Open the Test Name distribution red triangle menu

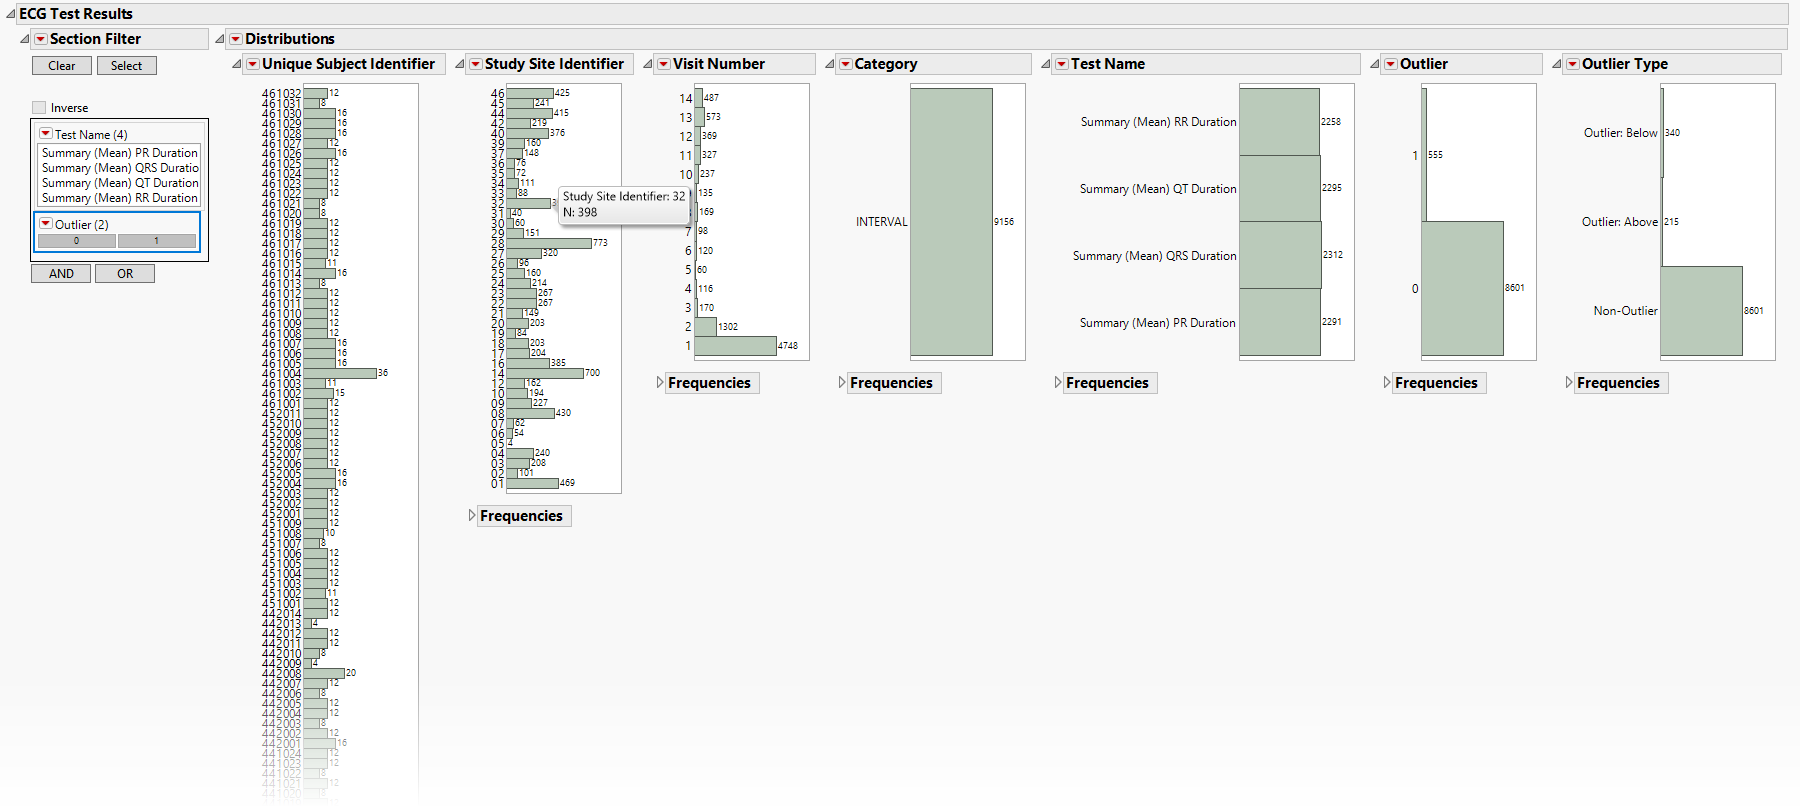1062,64
